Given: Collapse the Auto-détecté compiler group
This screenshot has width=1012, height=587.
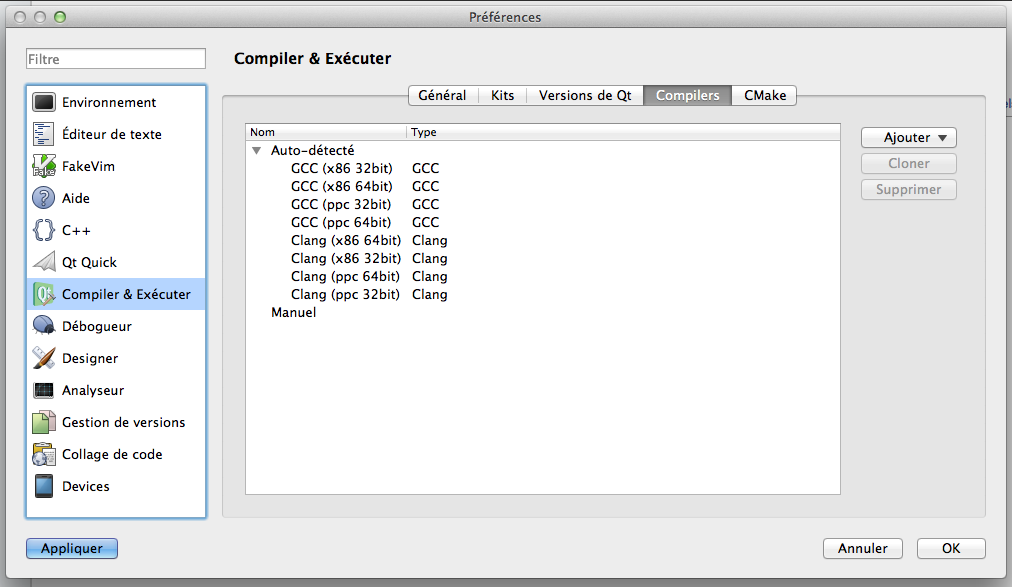Looking at the screenshot, I should tap(257, 150).
